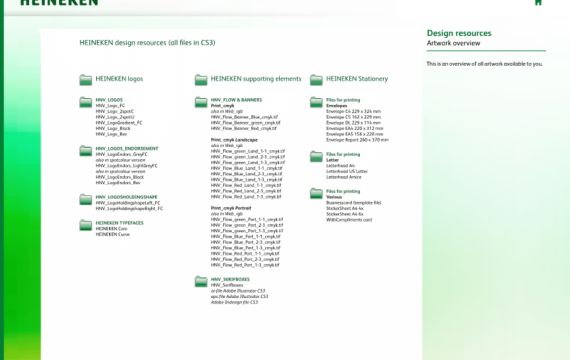The height and width of the screenshot is (360, 570).
Task: Select HNV_Logo_Rev file name
Action: [x=111, y=134]
